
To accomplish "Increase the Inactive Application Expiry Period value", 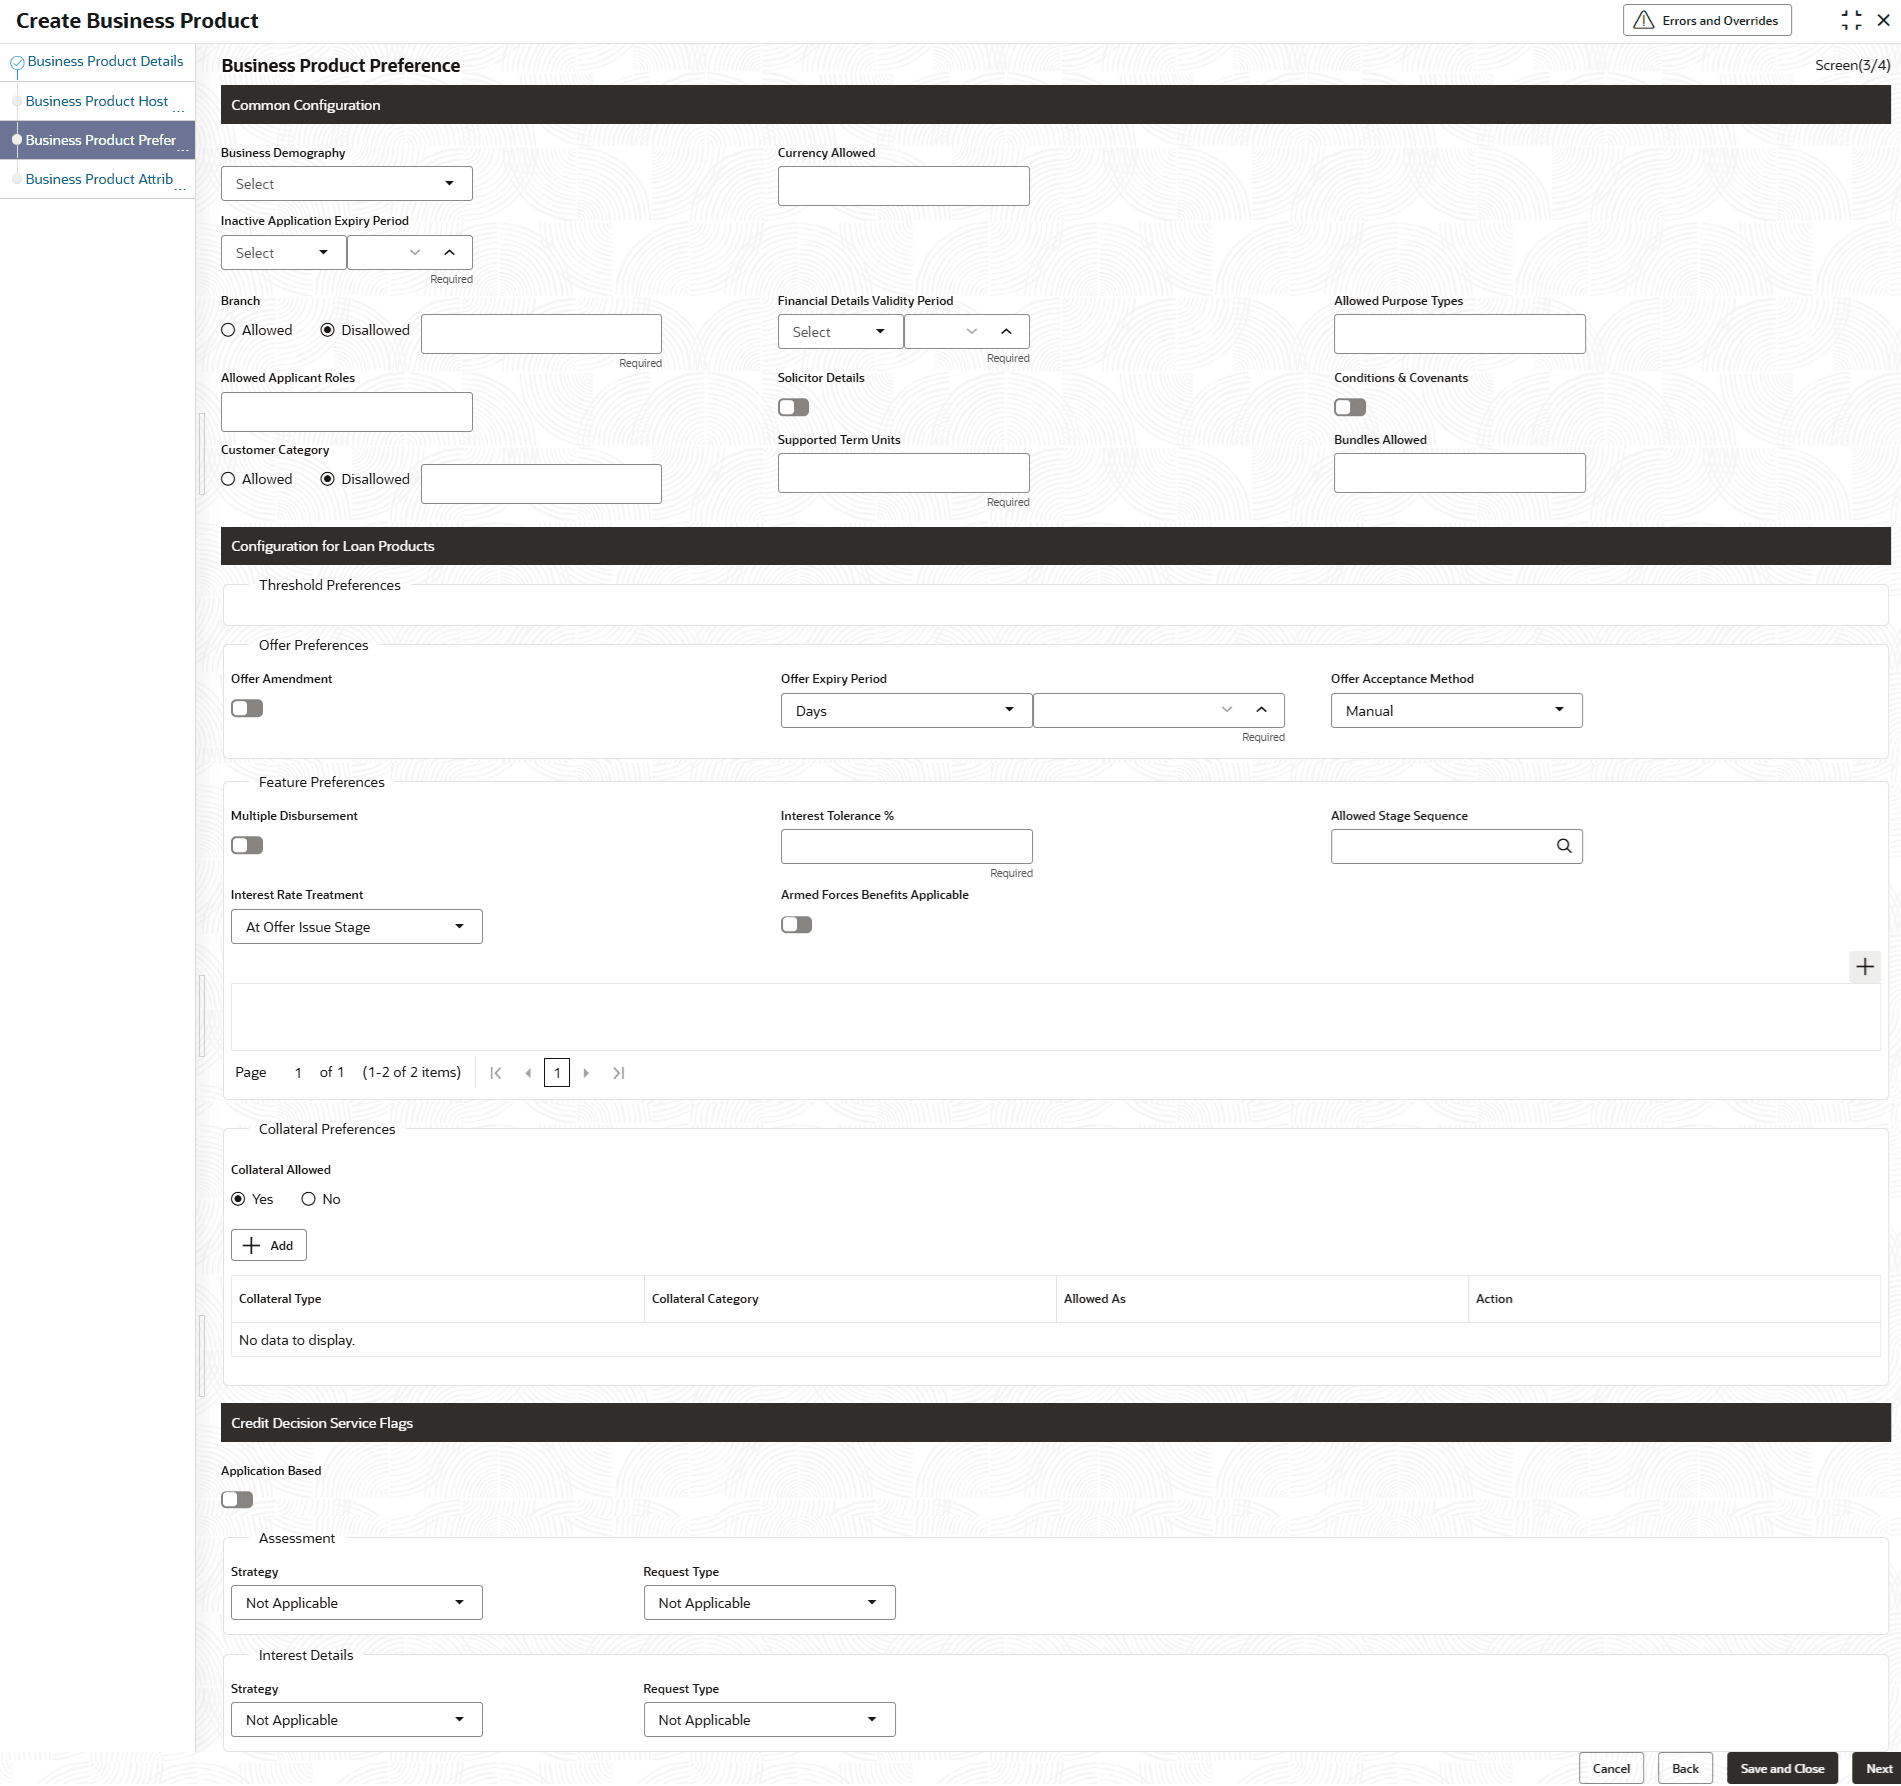I will coord(450,253).
